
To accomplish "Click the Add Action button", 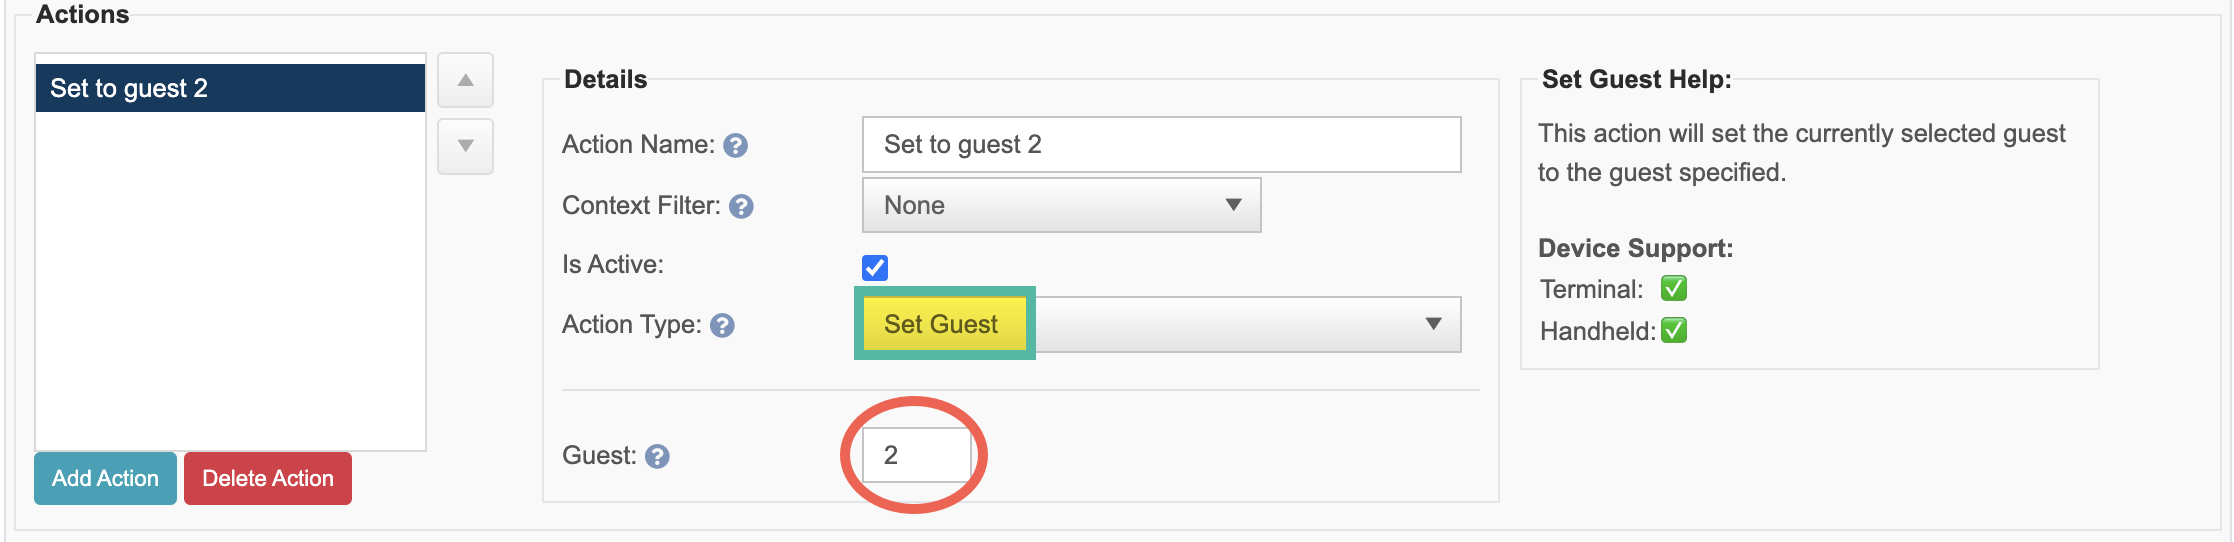I will click(105, 478).
